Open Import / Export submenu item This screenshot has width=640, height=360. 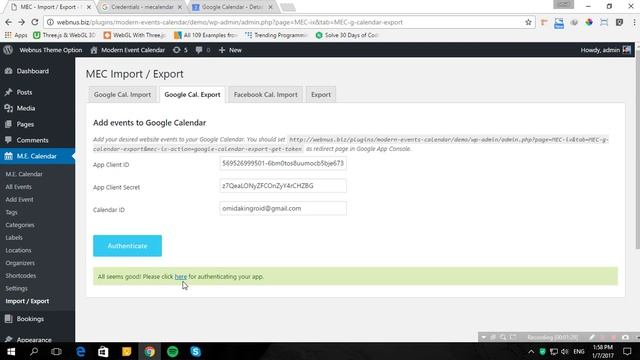click(x=27, y=301)
